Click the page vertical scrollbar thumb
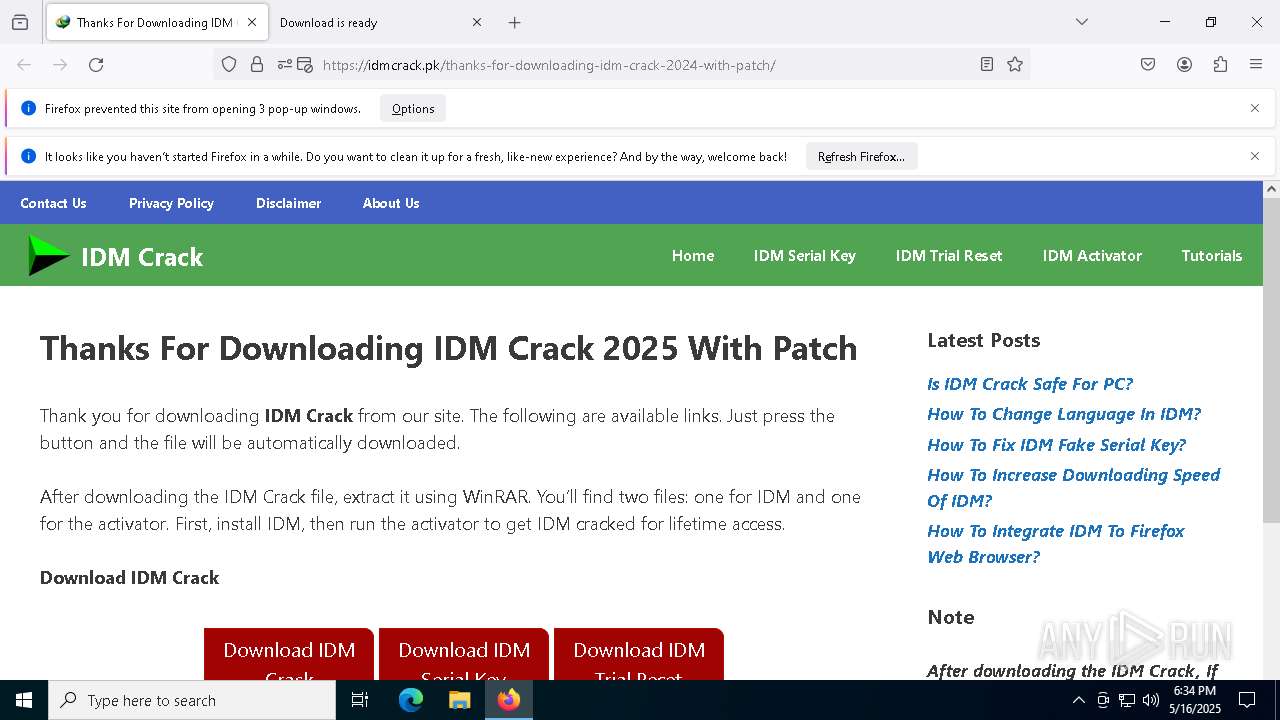Image resolution: width=1280 pixels, height=720 pixels. pyautogui.click(x=1271, y=360)
